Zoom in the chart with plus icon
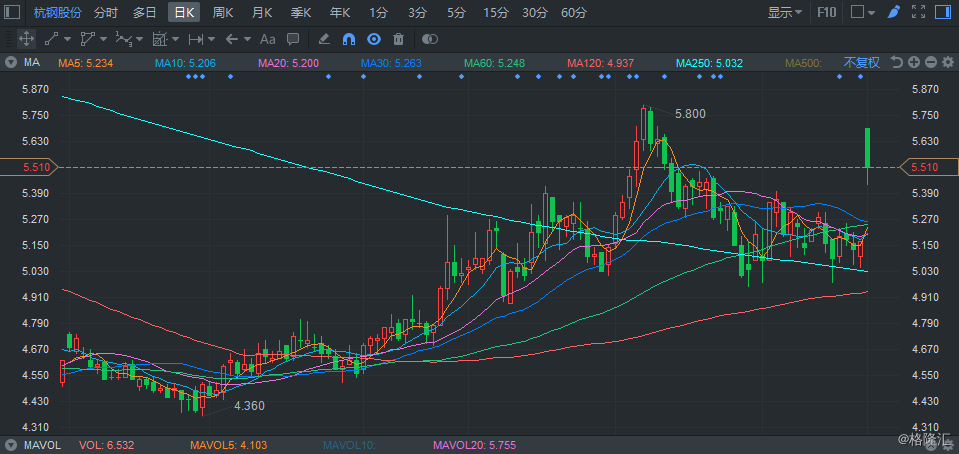 [913, 63]
